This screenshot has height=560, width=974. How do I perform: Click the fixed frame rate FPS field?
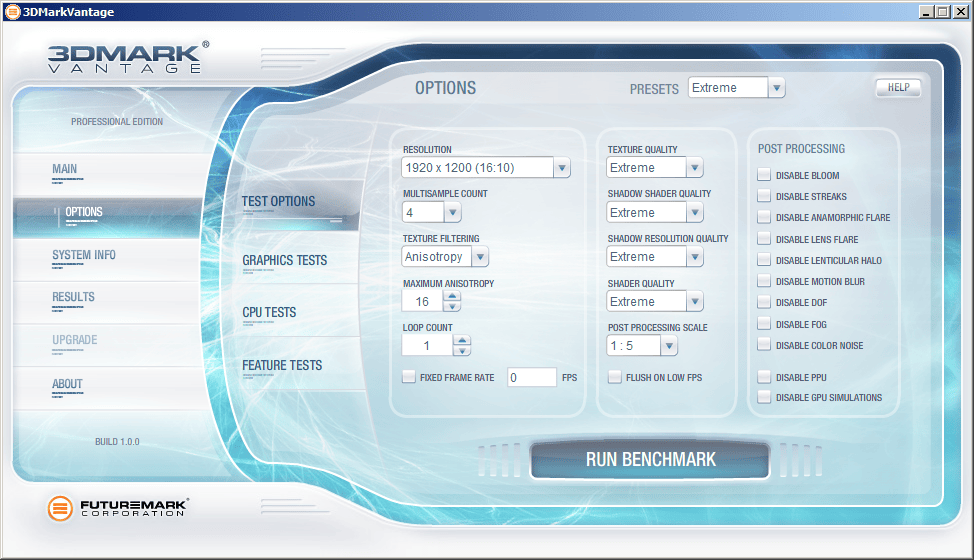click(532, 377)
